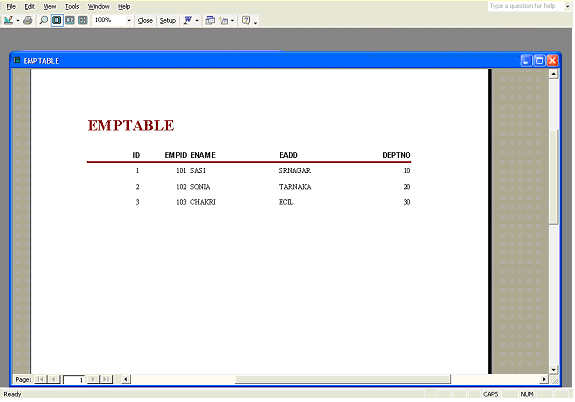Select the Zoom magnifier icon
Screen dimensions: 575x402
click(43, 20)
